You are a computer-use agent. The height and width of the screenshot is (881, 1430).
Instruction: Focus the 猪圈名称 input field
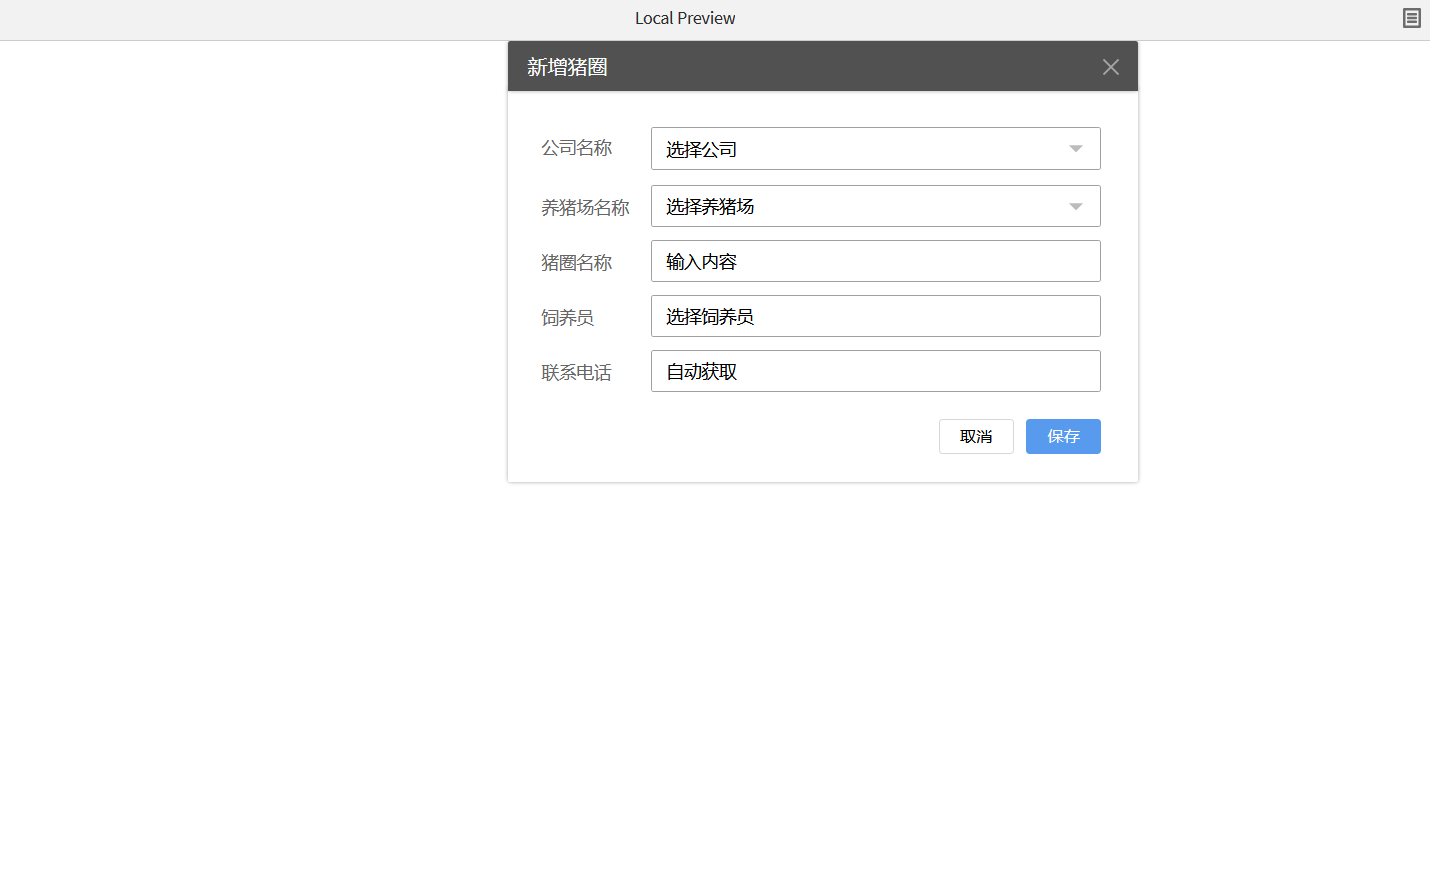pyautogui.click(x=875, y=261)
